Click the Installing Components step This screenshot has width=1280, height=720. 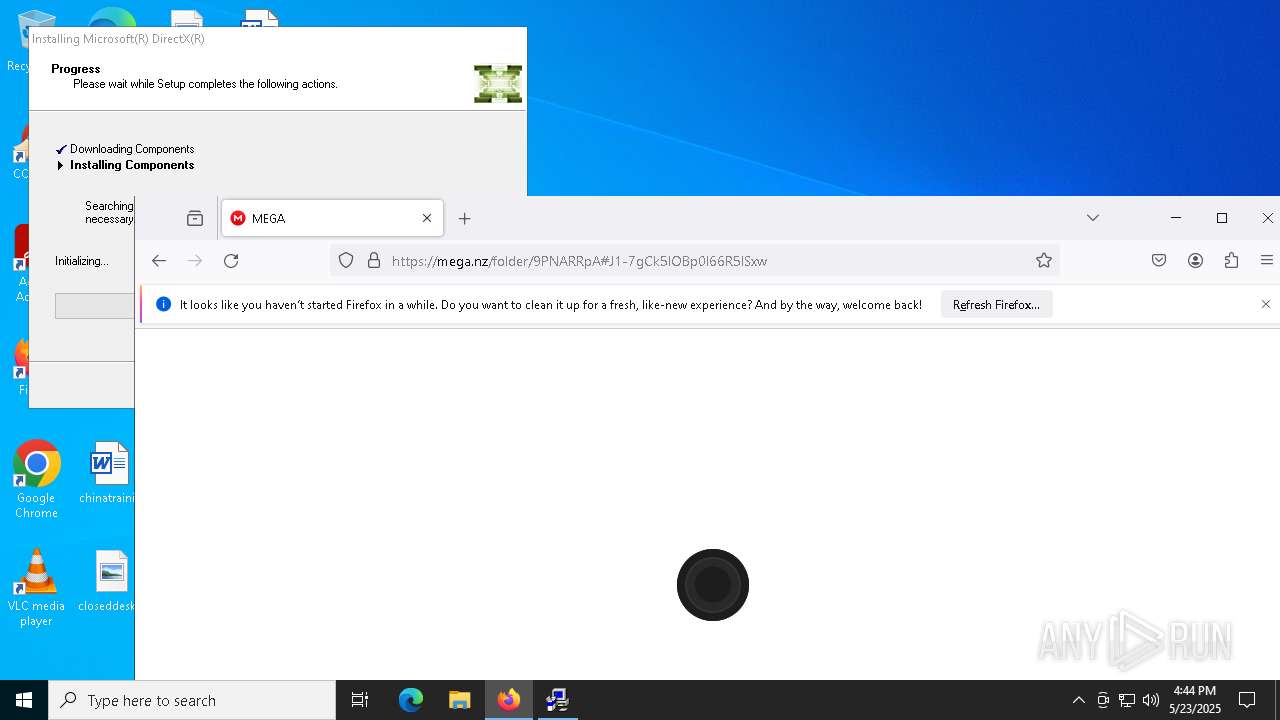132,165
